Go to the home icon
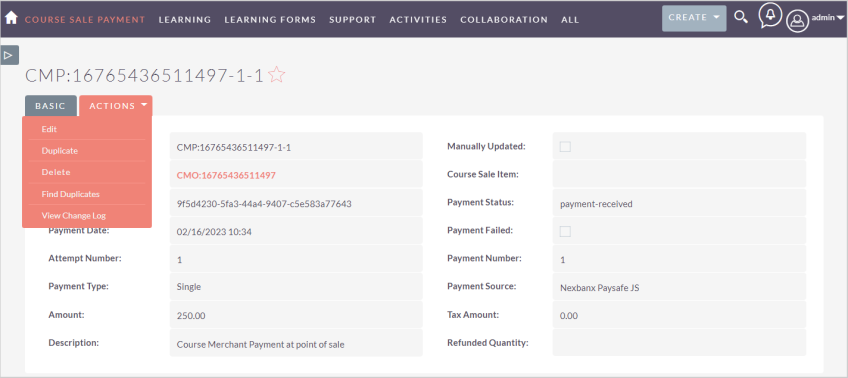Screen dimensions: 848x378 click(11, 18)
